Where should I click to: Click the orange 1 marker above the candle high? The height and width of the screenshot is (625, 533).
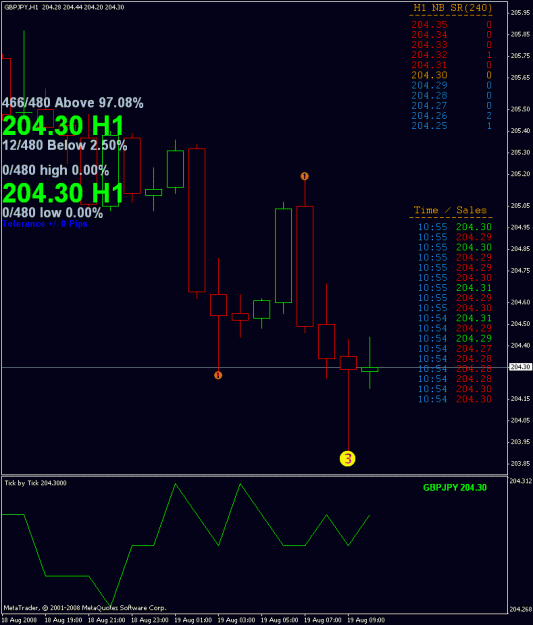point(305,176)
